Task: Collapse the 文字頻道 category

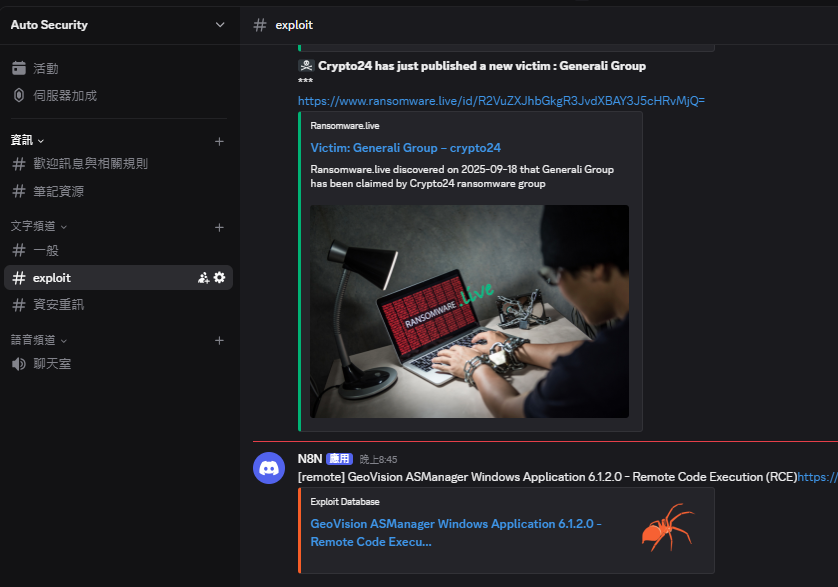Action: coord(38,226)
